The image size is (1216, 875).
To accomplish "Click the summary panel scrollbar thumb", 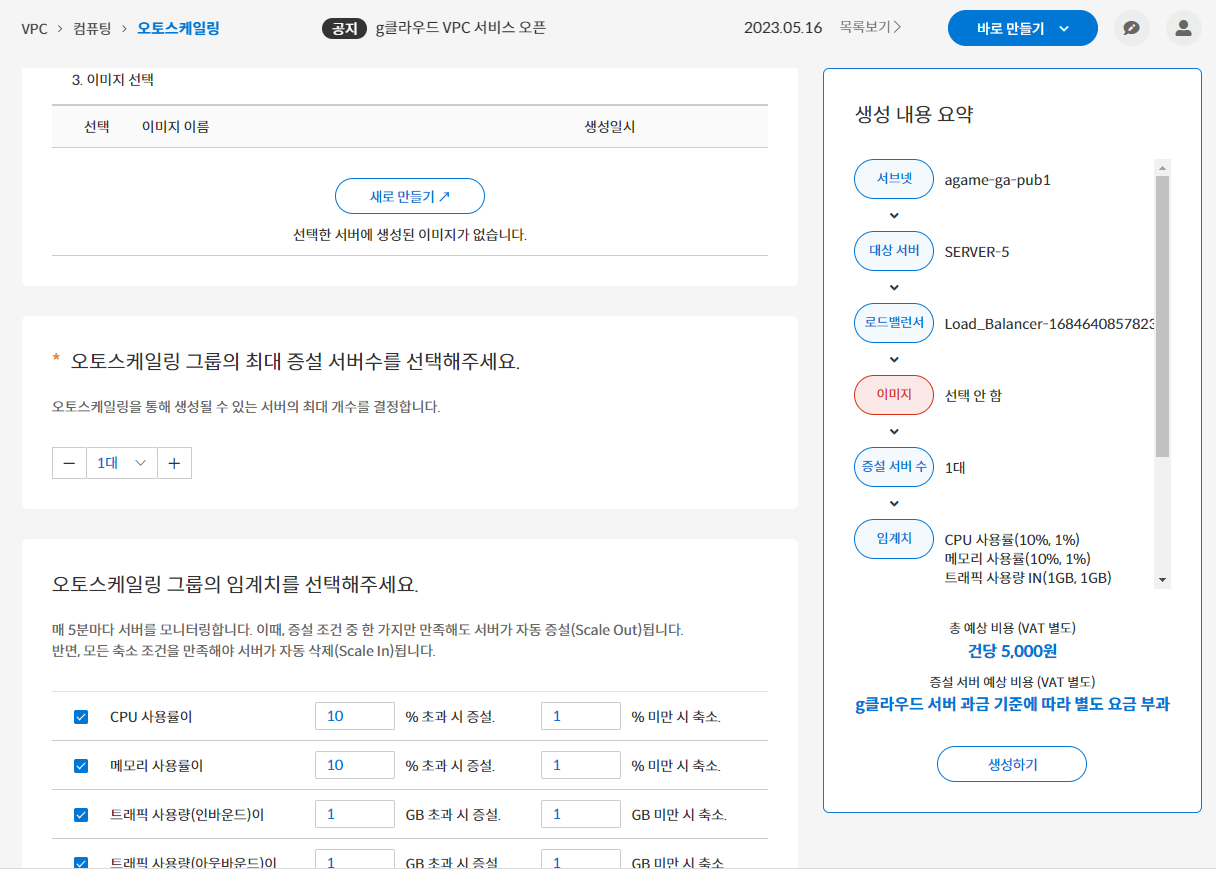I will click(1162, 316).
